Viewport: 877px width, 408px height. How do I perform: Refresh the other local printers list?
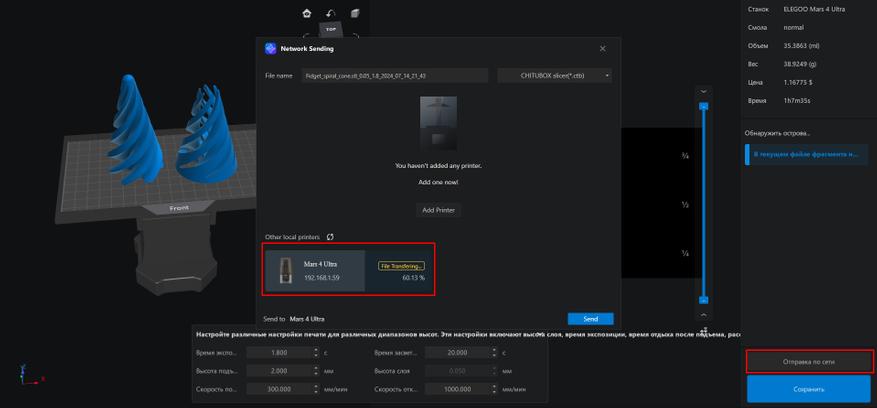(330, 237)
